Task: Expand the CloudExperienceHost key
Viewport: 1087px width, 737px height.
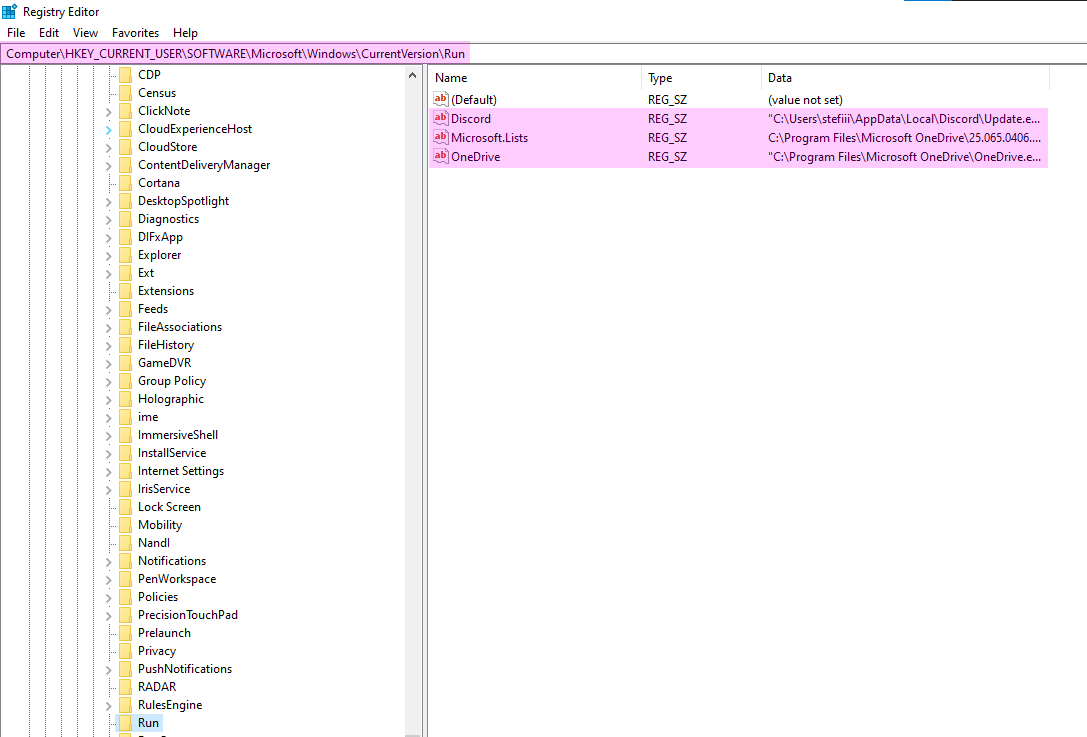Action: tap(109, 130)
